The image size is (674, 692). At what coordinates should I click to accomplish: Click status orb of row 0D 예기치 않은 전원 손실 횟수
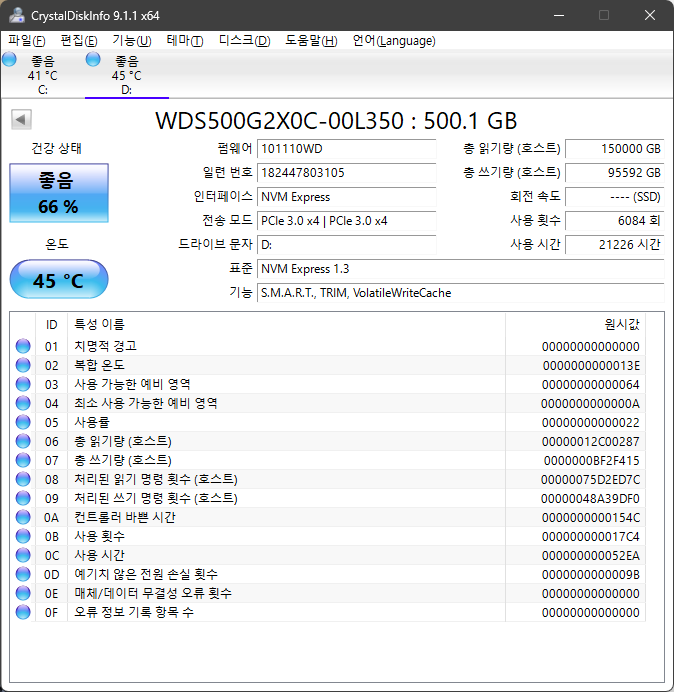click(x=23, y=574)
